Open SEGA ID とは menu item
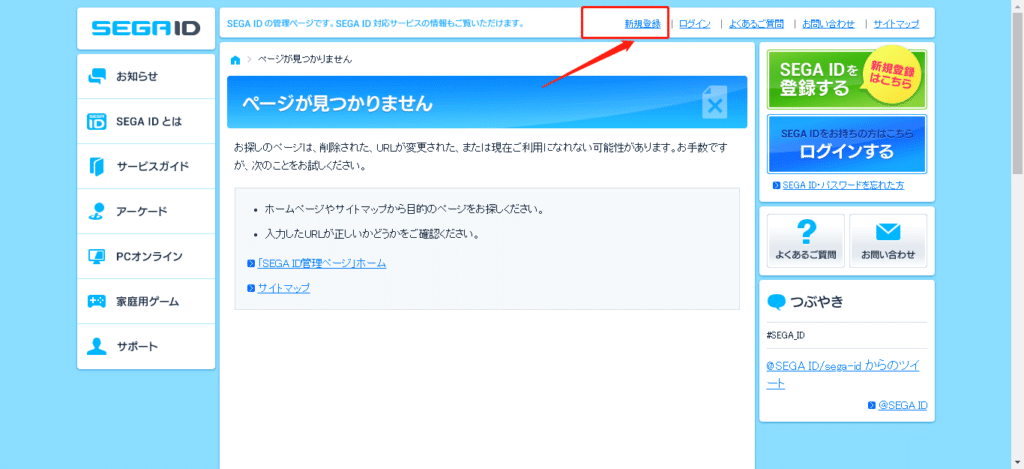The image size is (1024, 469). (146, 121)
